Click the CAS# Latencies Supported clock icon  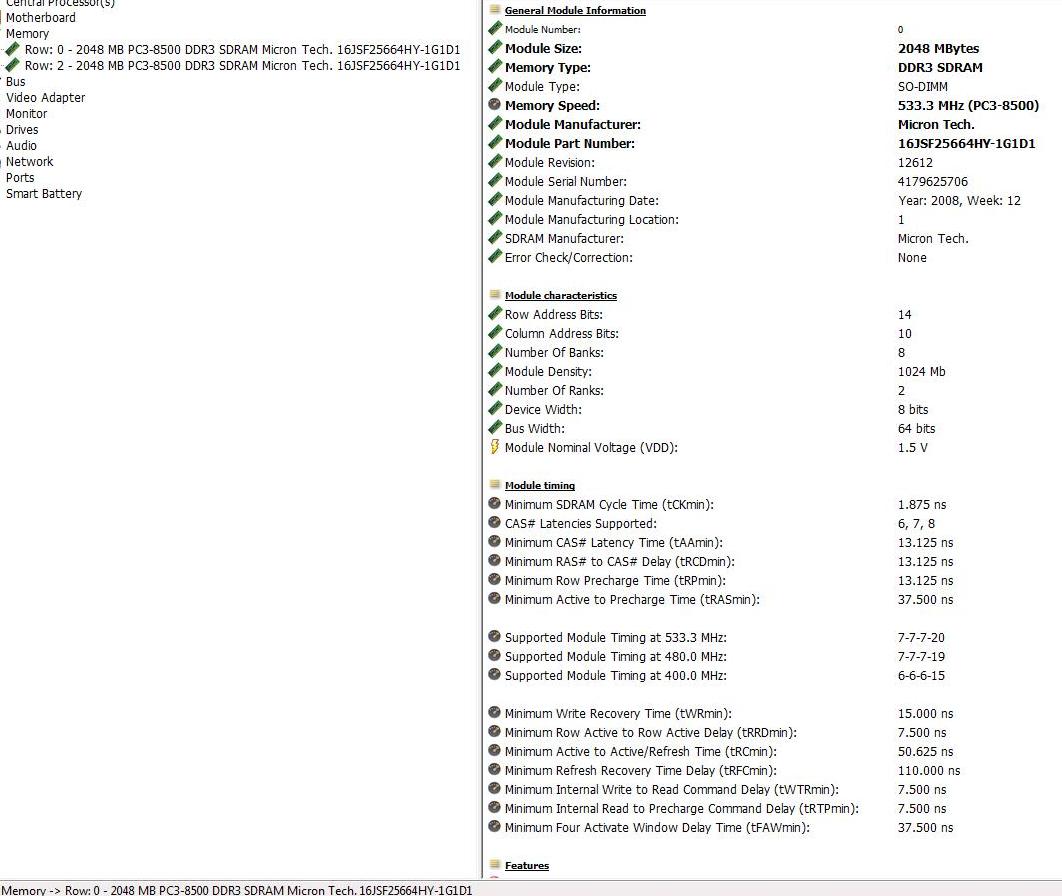click(494, 522)
